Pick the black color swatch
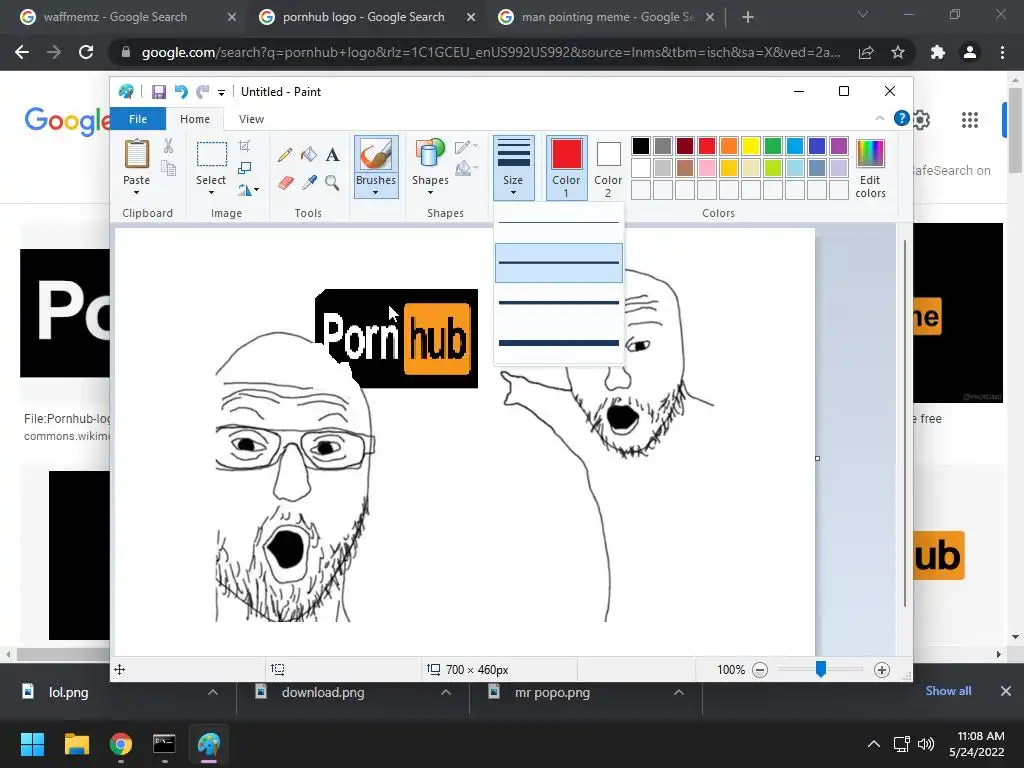This screenshot has height=768, width=1024. tap(641, 146)
